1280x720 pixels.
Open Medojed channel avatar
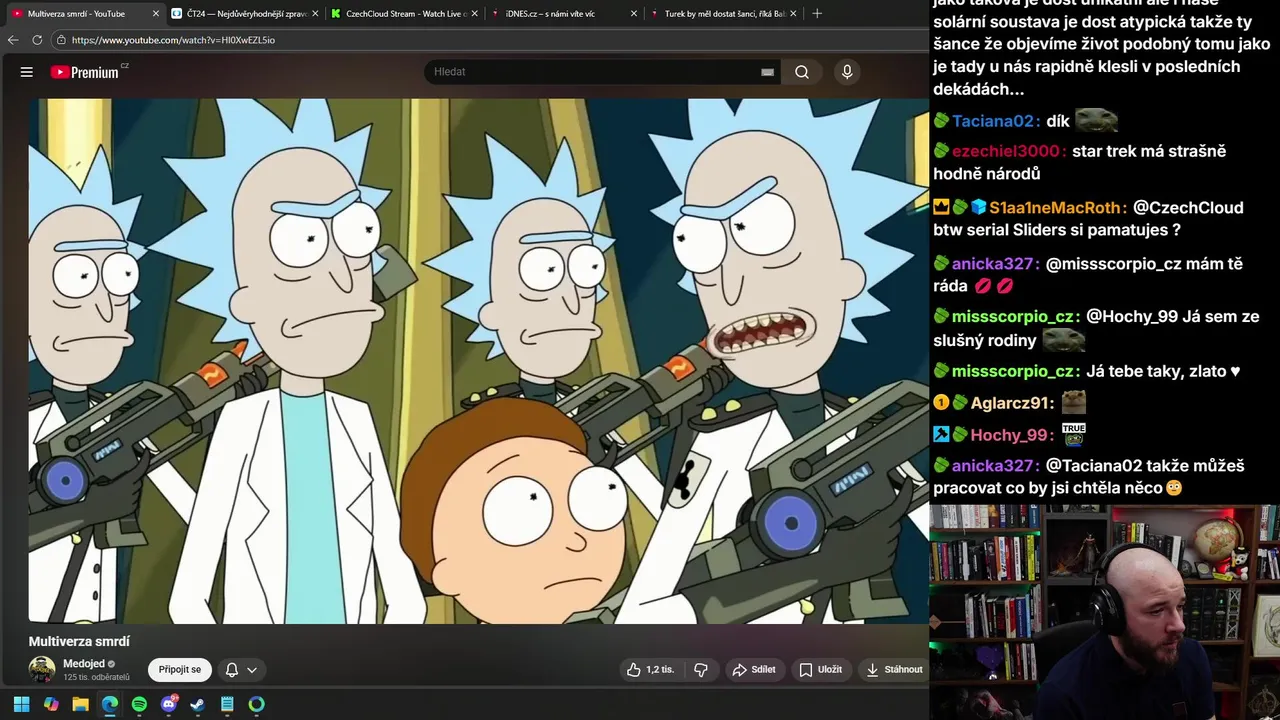(42, 670)
